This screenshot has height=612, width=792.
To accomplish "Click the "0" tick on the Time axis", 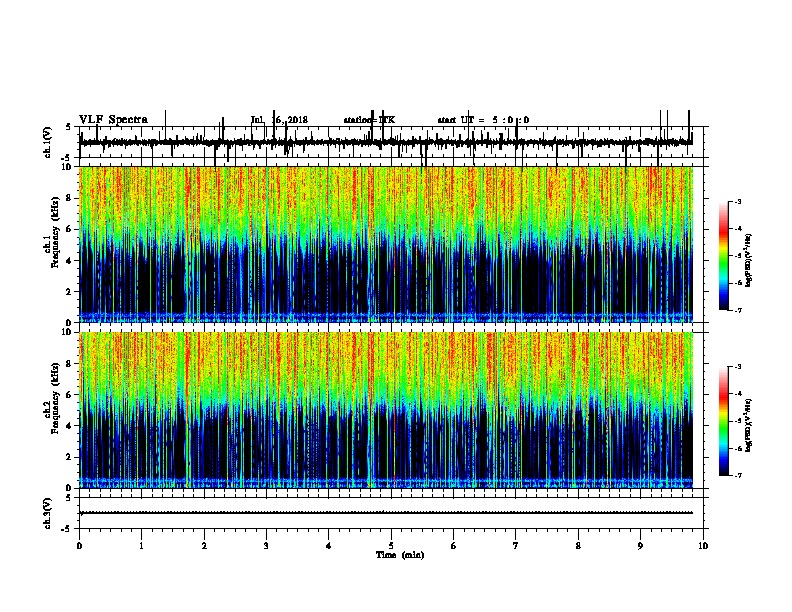I will (x=79, y=546).
